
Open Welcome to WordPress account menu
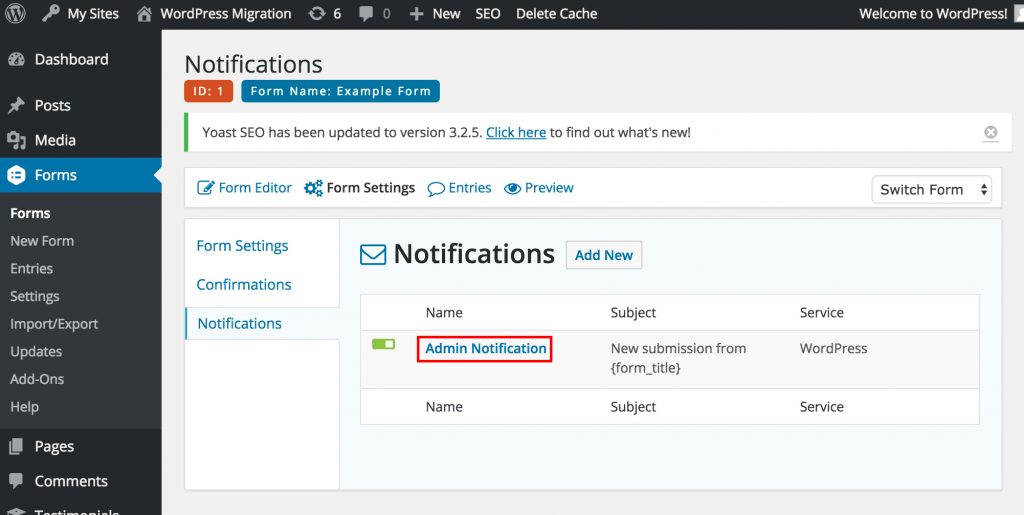click(933, 14)
